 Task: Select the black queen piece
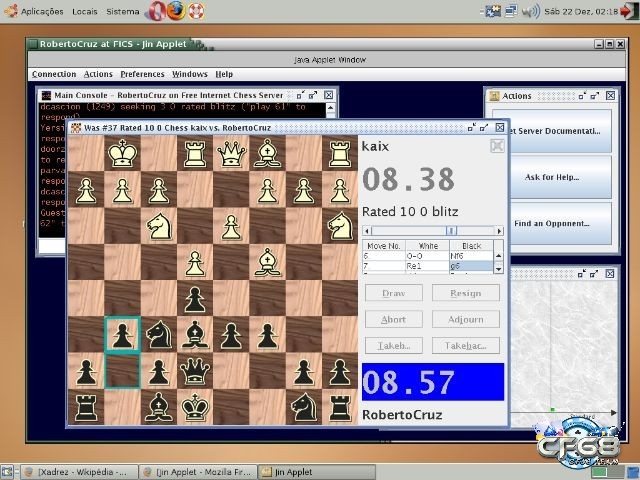[195, 371]
